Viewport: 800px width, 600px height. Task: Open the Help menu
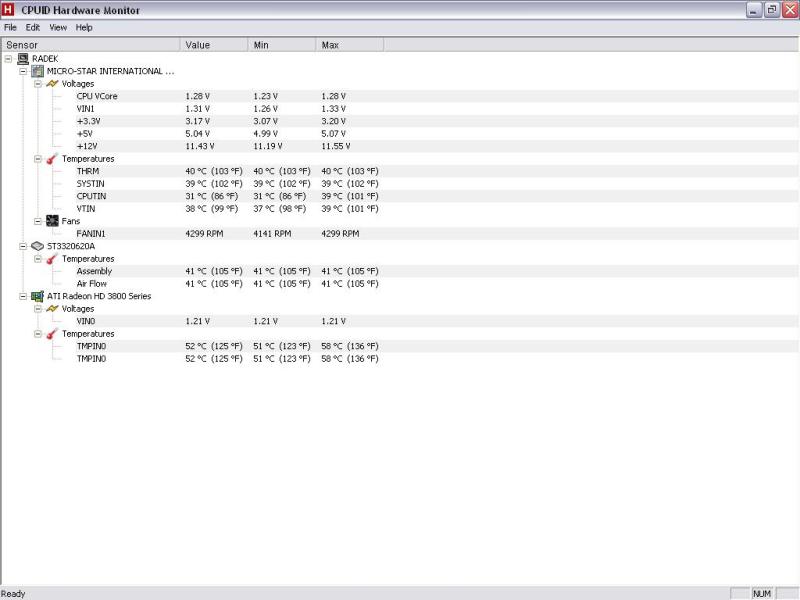(x=84, y=28)
